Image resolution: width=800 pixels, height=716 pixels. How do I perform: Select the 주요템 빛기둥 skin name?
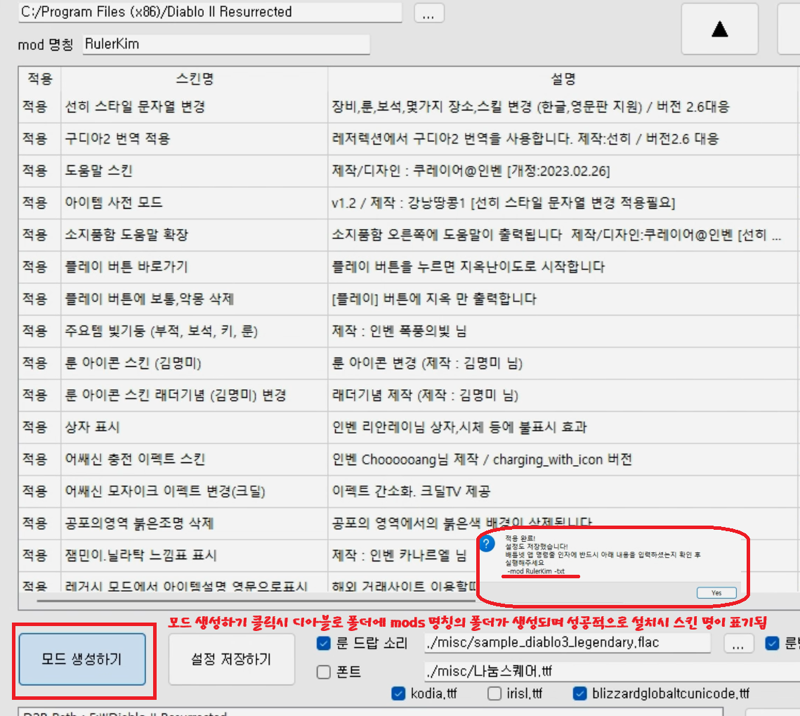pos(161,331)
